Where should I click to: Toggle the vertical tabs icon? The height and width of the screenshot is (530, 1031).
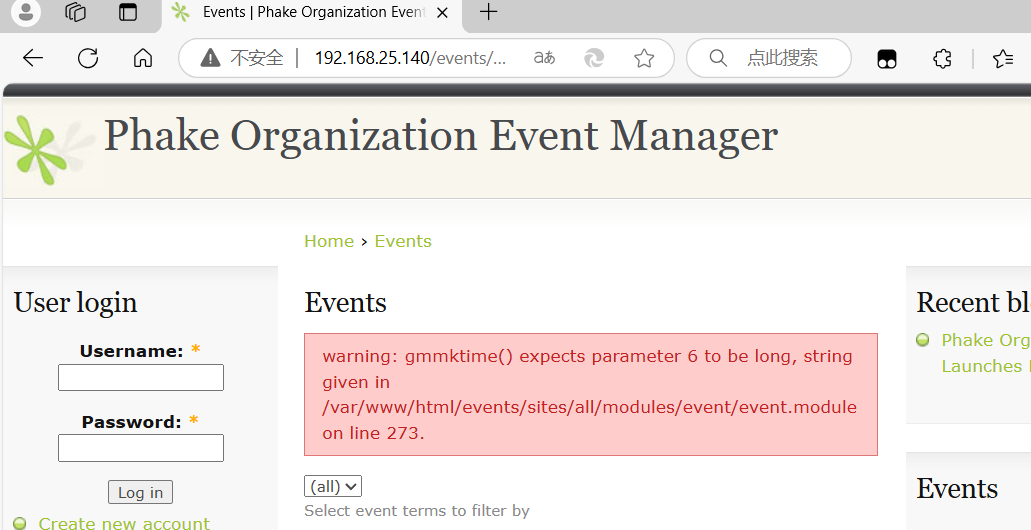128,12
